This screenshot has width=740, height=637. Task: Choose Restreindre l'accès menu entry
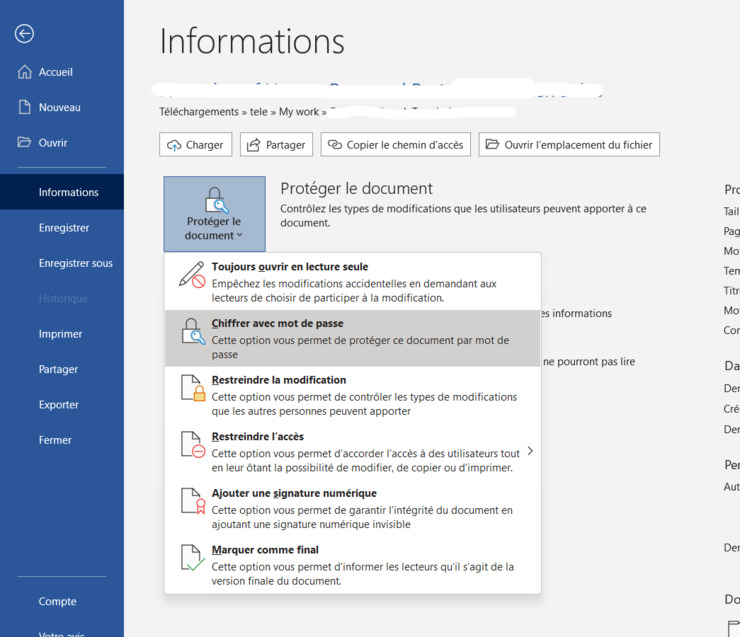tap(352, 452)
